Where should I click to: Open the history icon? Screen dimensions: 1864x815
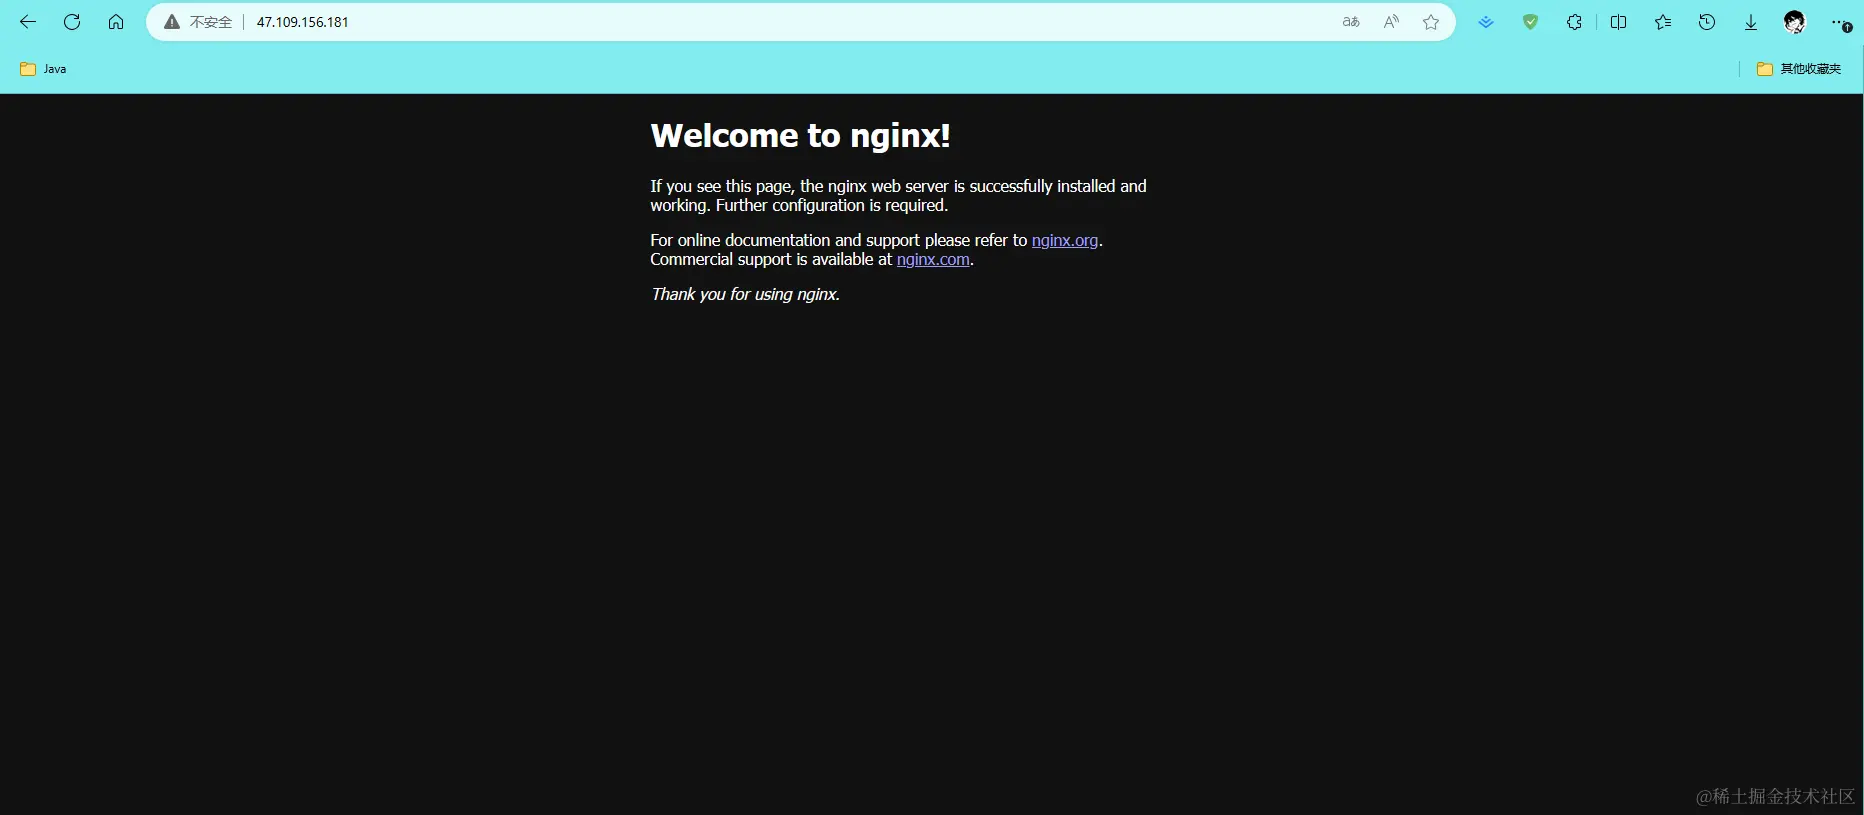pyautogui.click(x=1707, y=22)
